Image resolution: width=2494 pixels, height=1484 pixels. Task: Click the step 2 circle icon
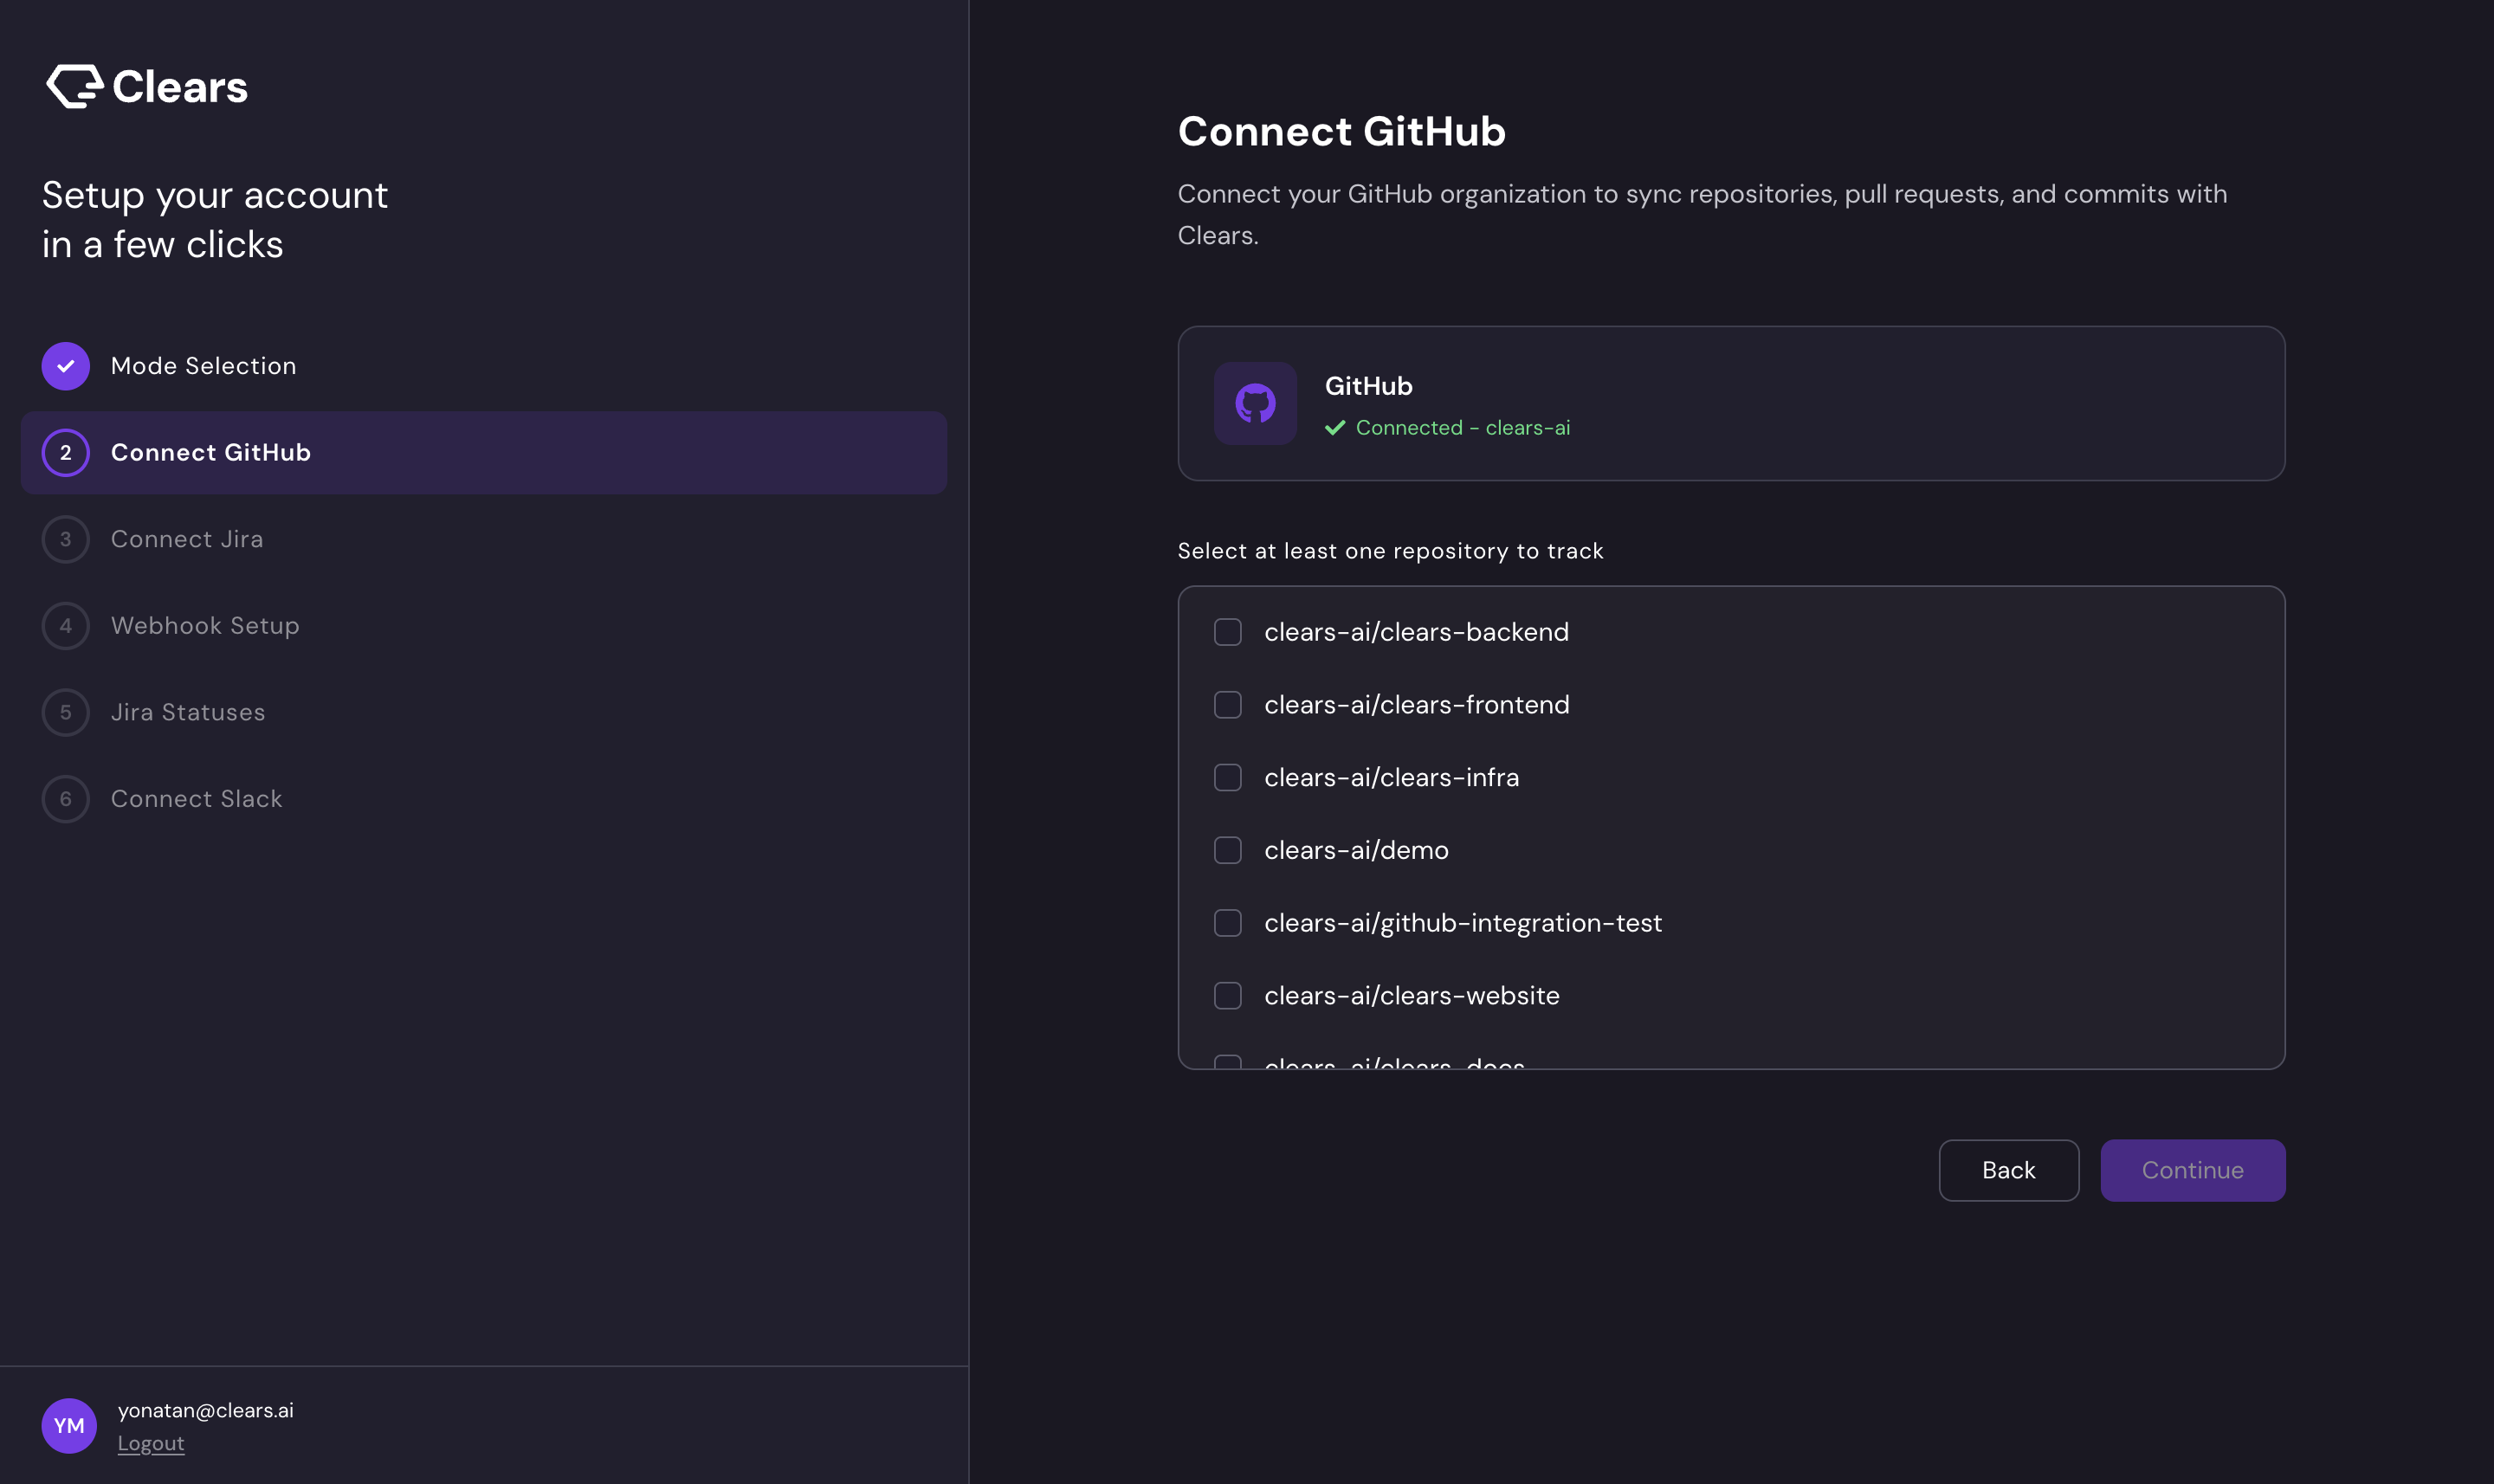point(66,453)
